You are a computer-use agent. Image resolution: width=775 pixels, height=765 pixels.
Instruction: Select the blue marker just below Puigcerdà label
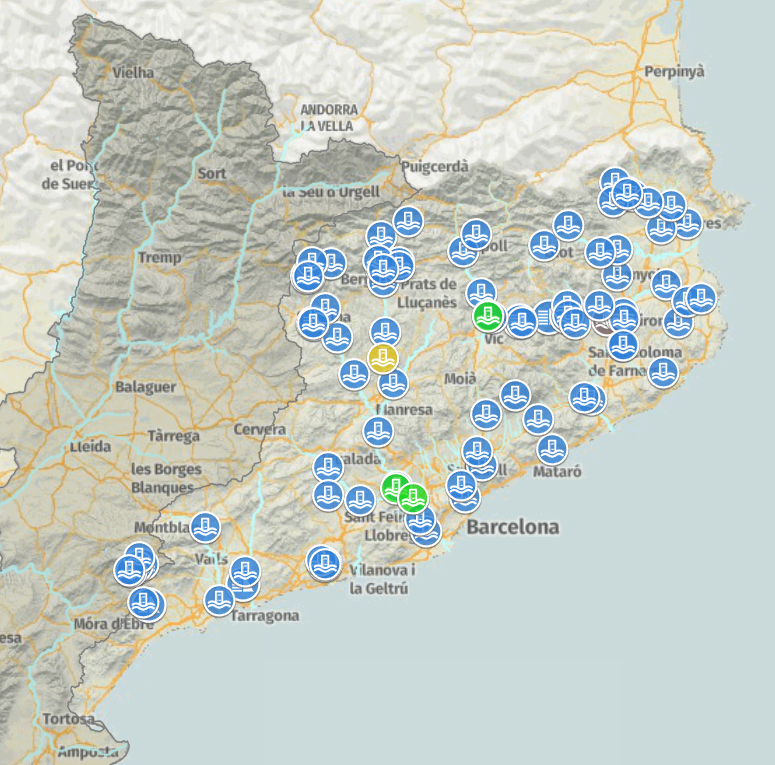pos(408,221)
